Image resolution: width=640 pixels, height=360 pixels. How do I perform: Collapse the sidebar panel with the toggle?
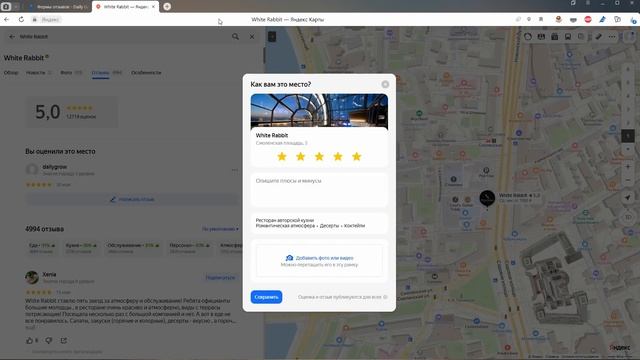click(x=272, y=37)
